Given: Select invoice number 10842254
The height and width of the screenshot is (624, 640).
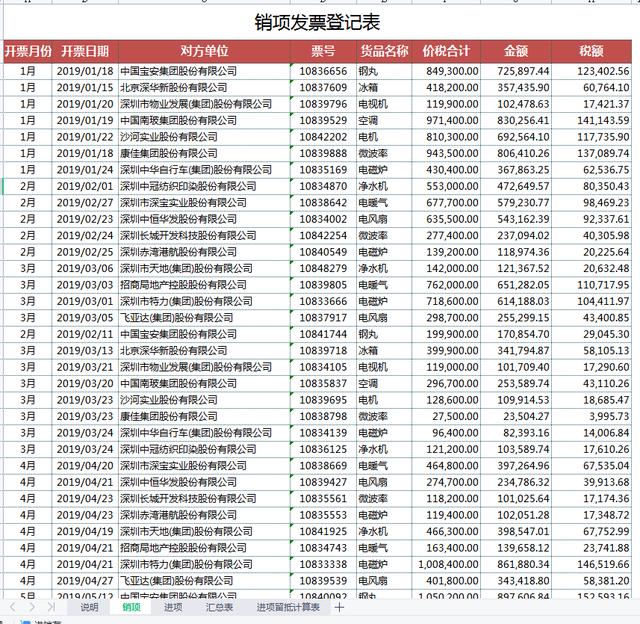Looking at the screenshot, I should [323, 235].
